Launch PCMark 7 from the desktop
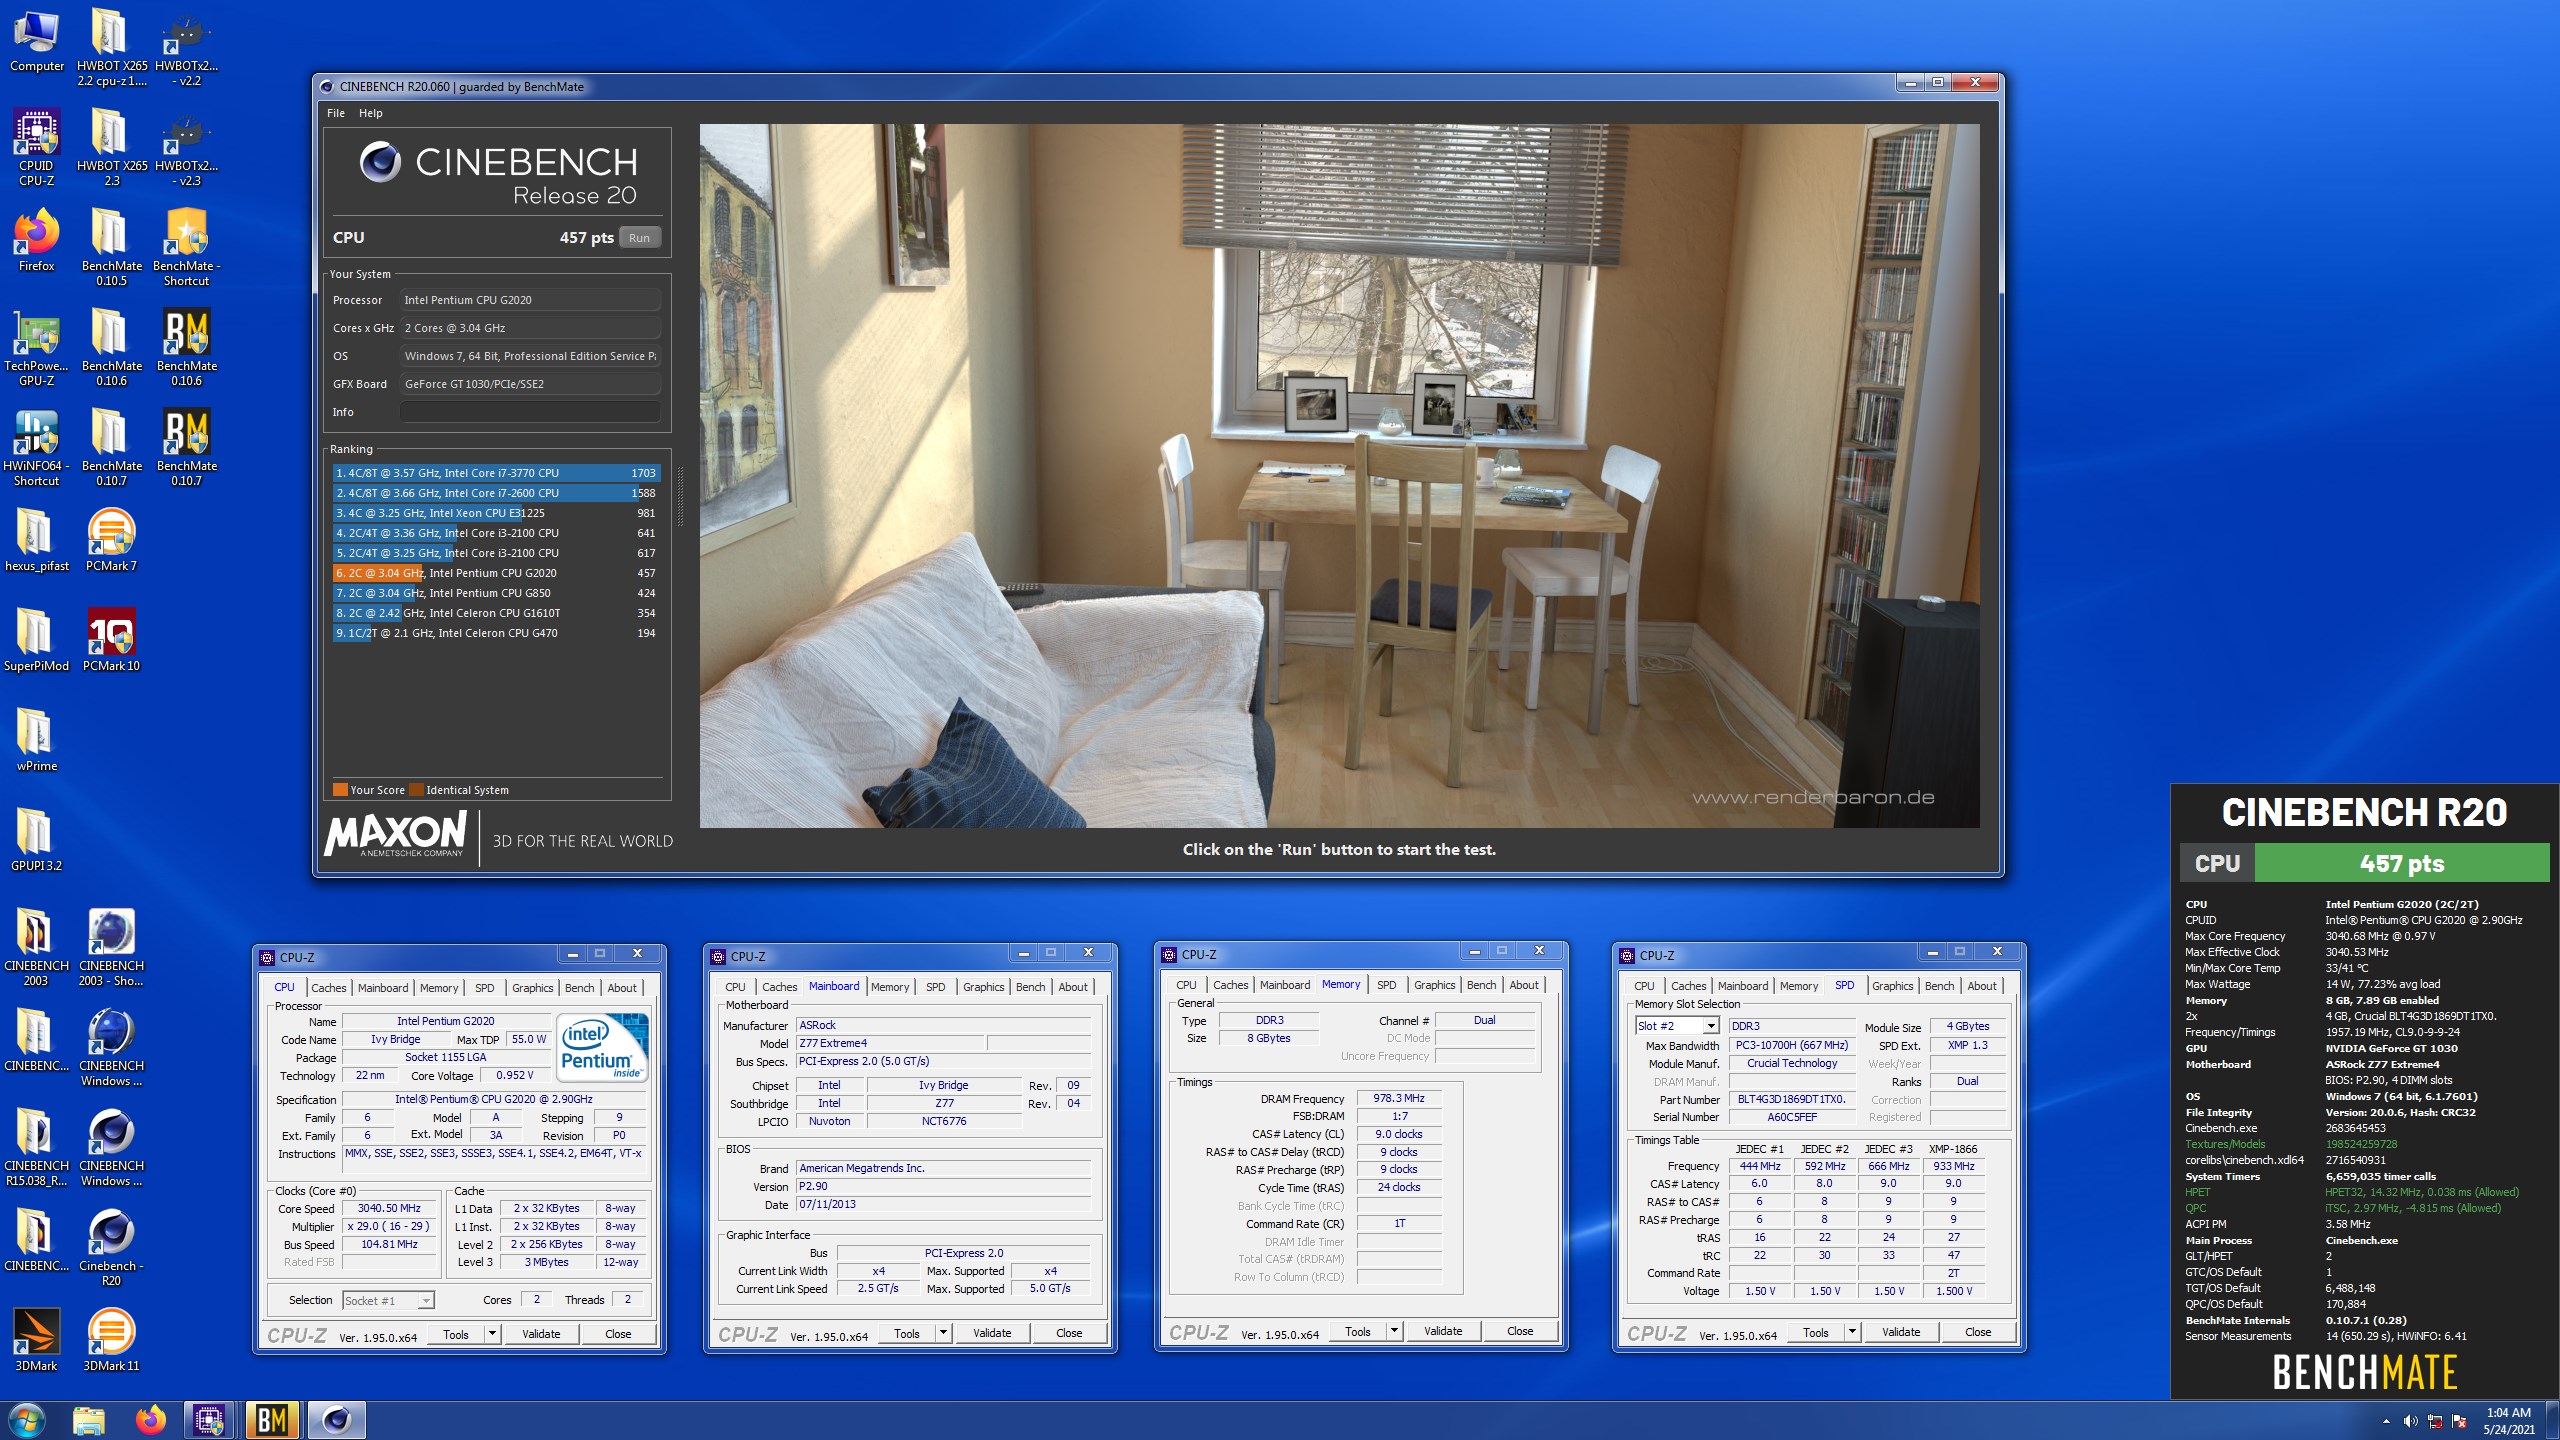 pos(111,541)
